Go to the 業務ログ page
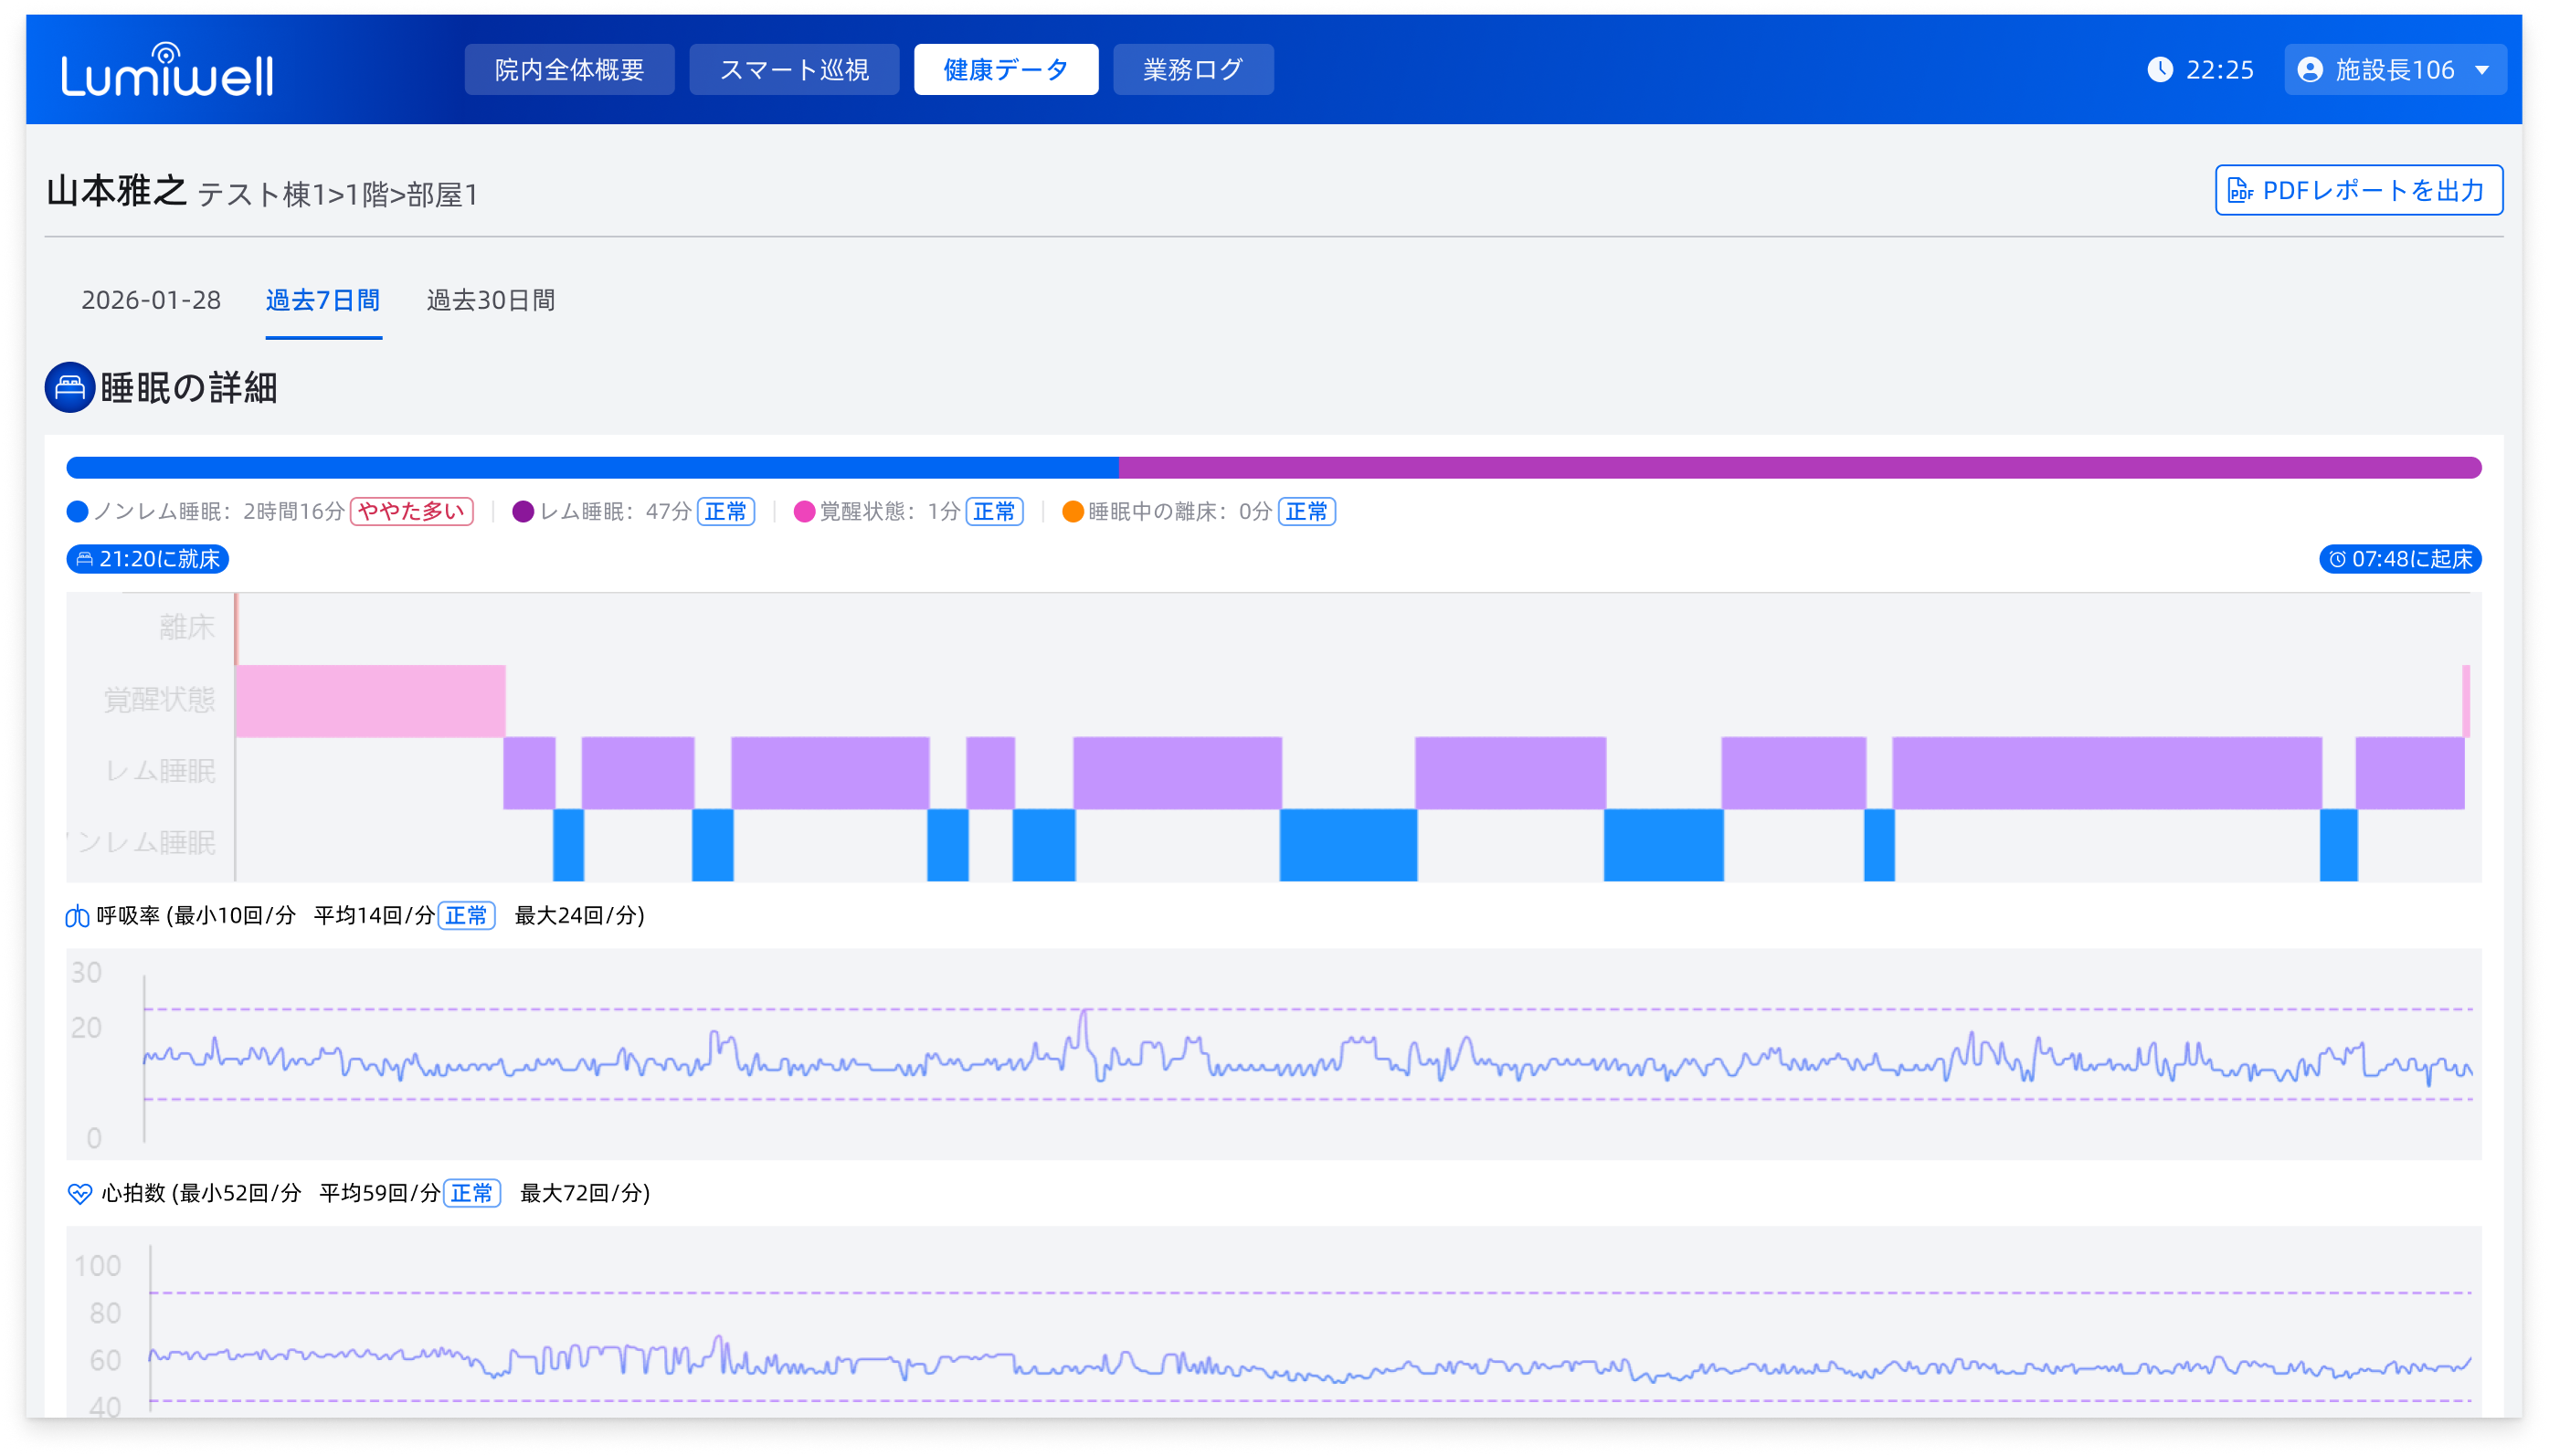This screenshot has width=2549, height=1456. coord(1192,69)
